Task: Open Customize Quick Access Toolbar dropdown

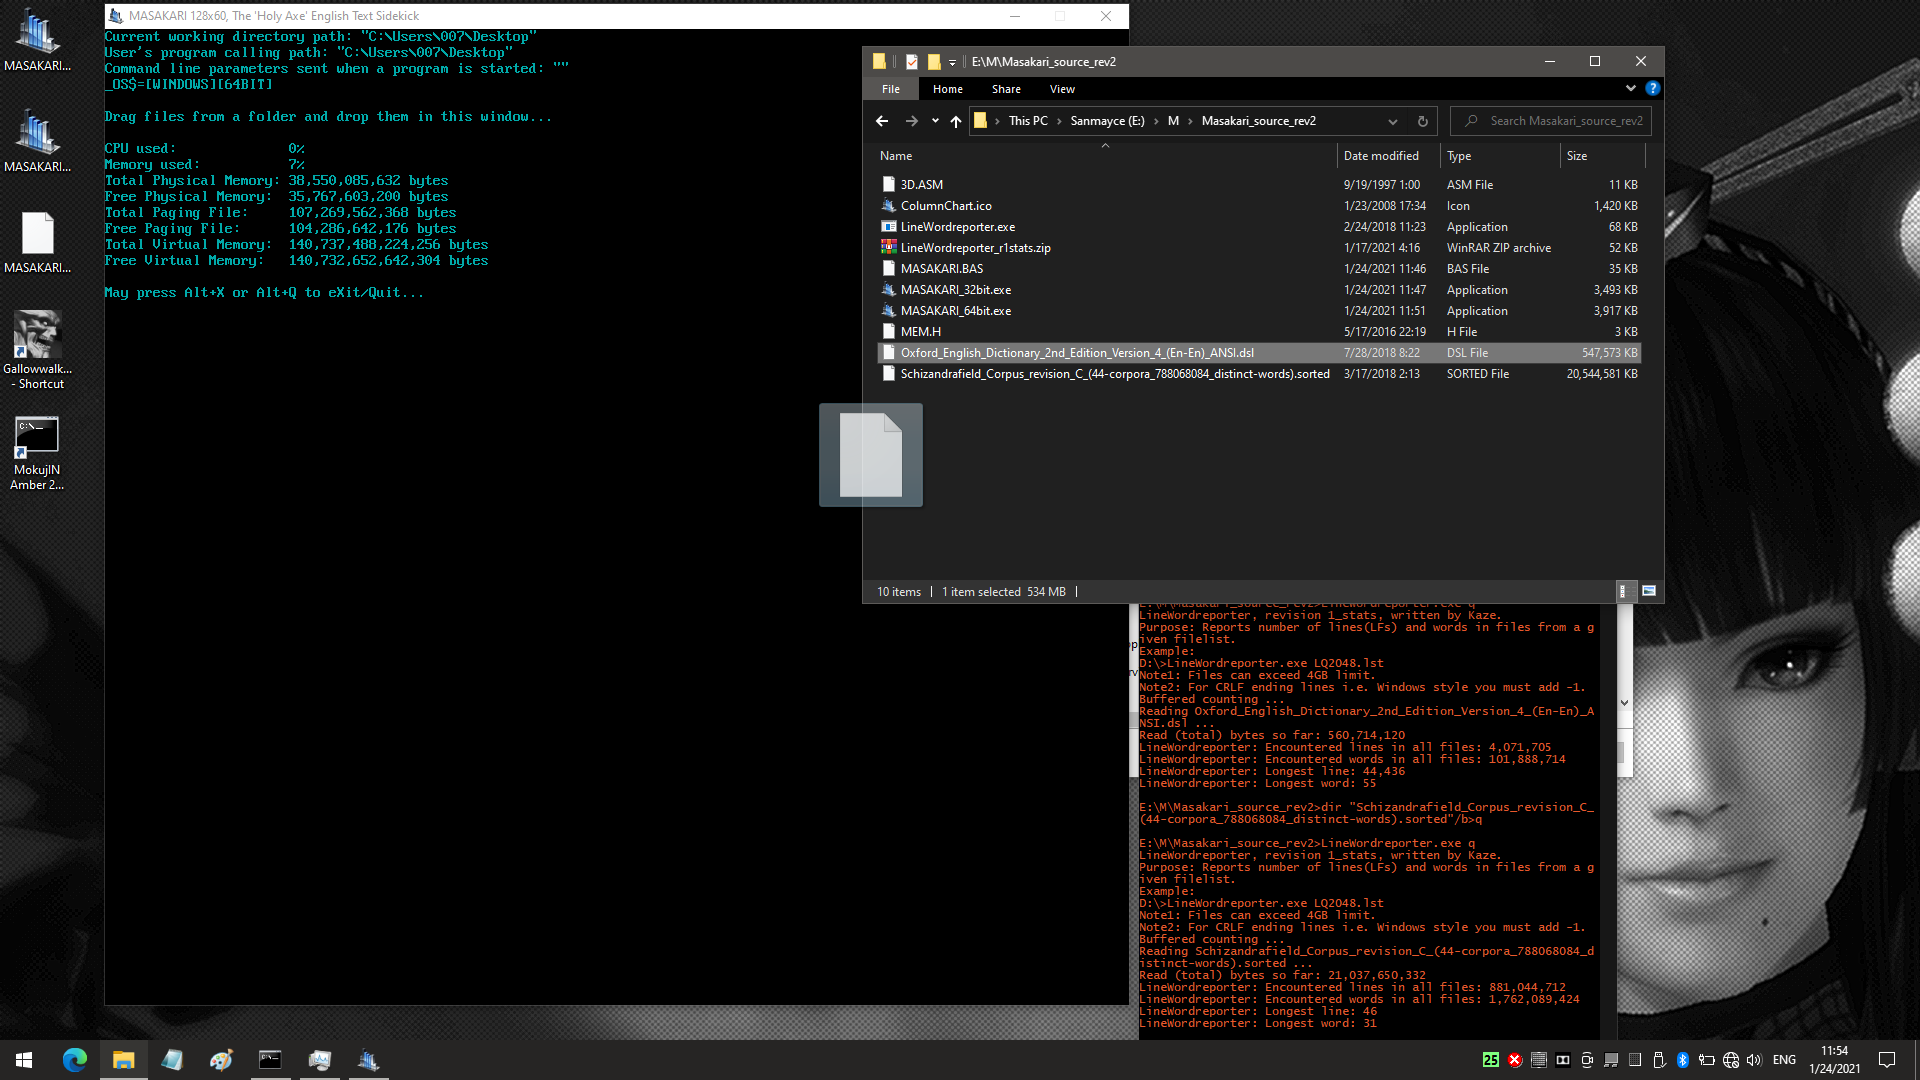Action: [x=952, y=62]
